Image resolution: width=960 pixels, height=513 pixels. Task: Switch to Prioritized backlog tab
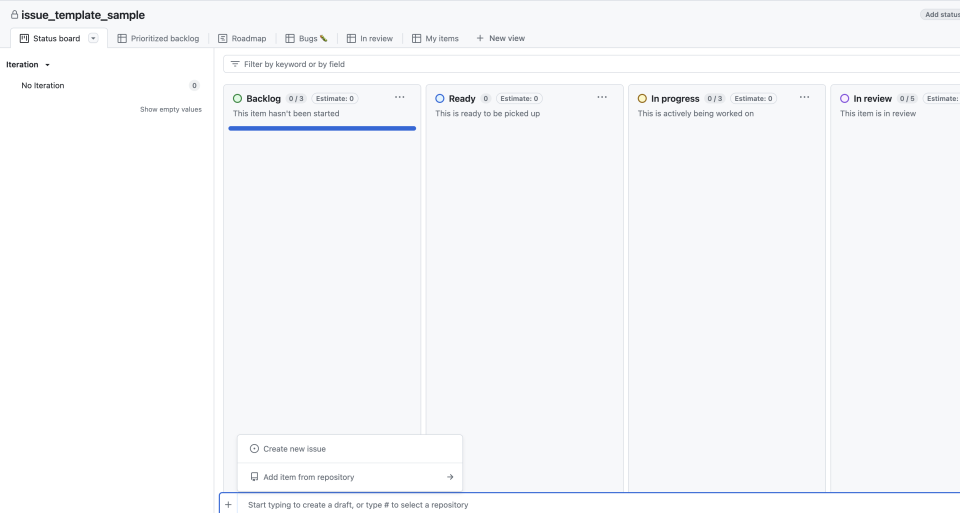pyautogui.click(x=158, y=39)
